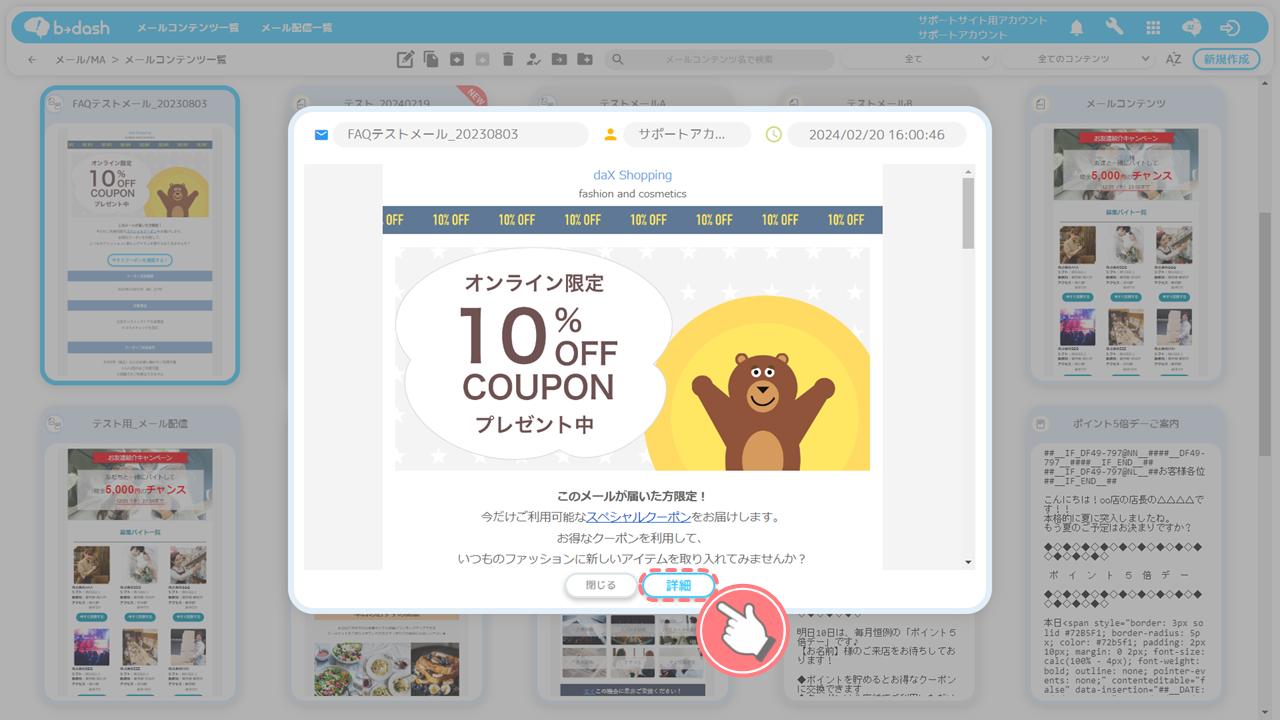Click the trash delete toolbar icon

508,60
